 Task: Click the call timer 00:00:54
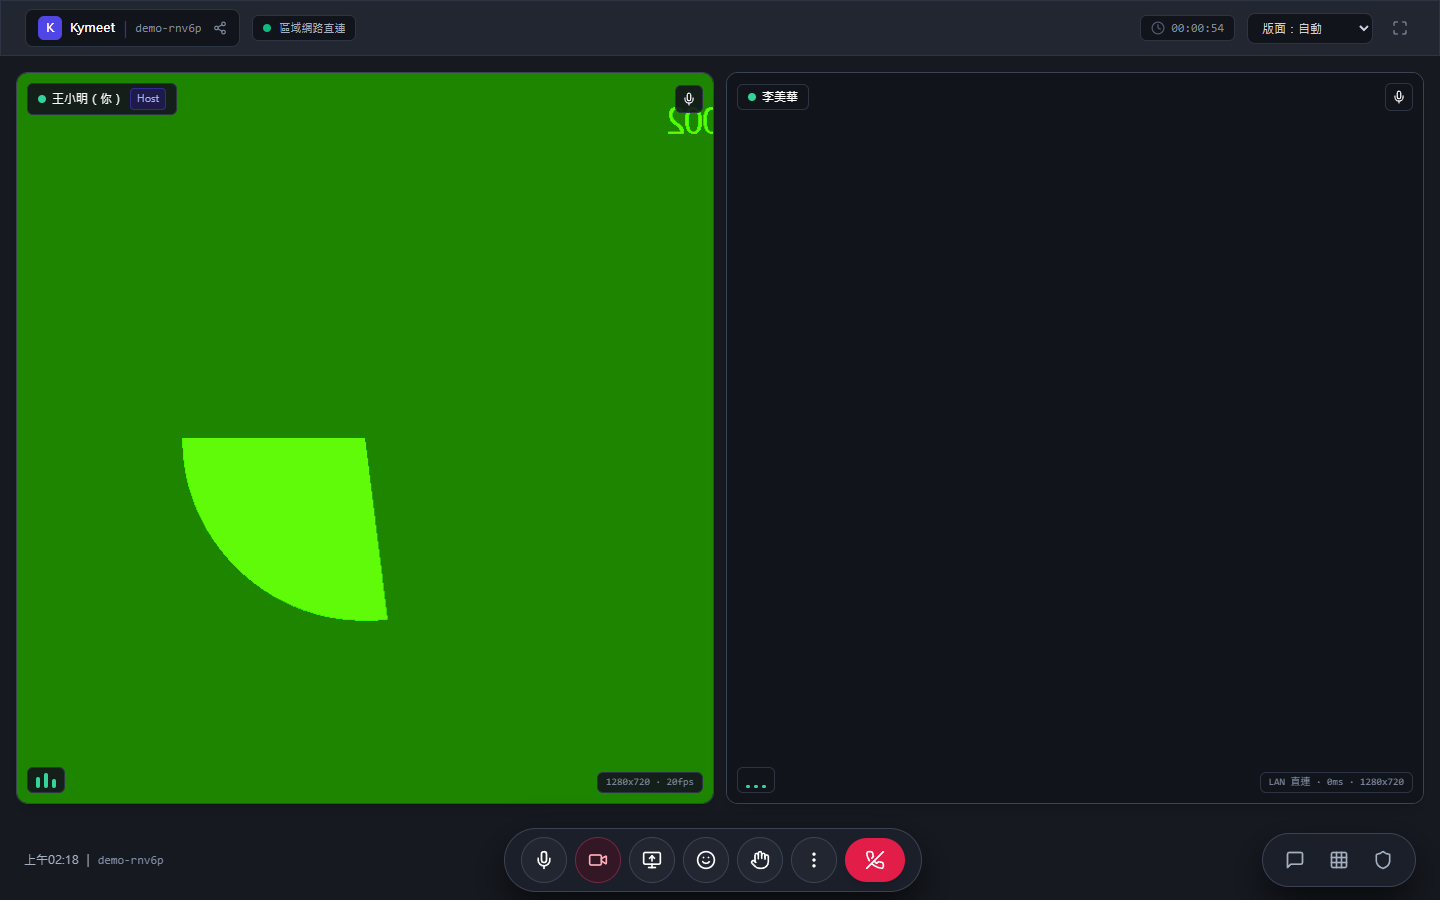point(1187,28)
